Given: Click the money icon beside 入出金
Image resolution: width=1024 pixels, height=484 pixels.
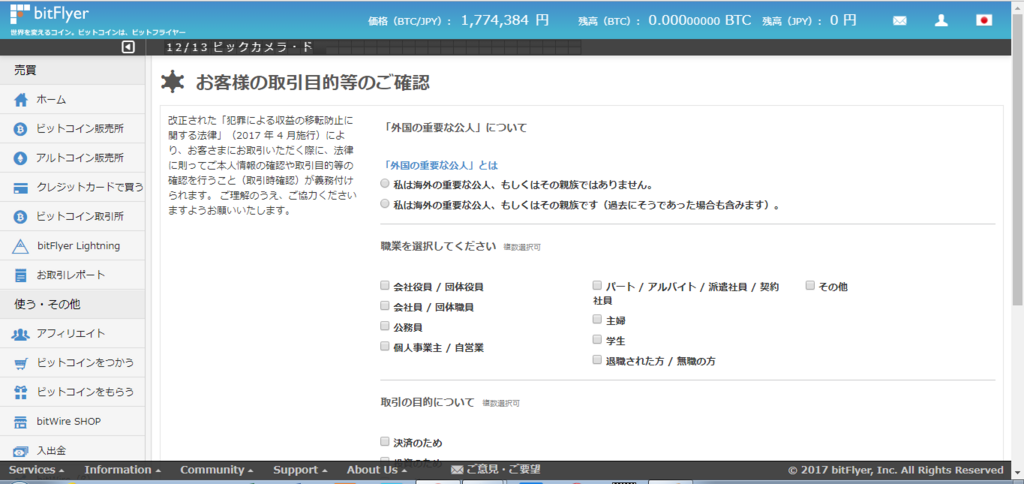Looking at the screenshot, I should tap(21, 451).
